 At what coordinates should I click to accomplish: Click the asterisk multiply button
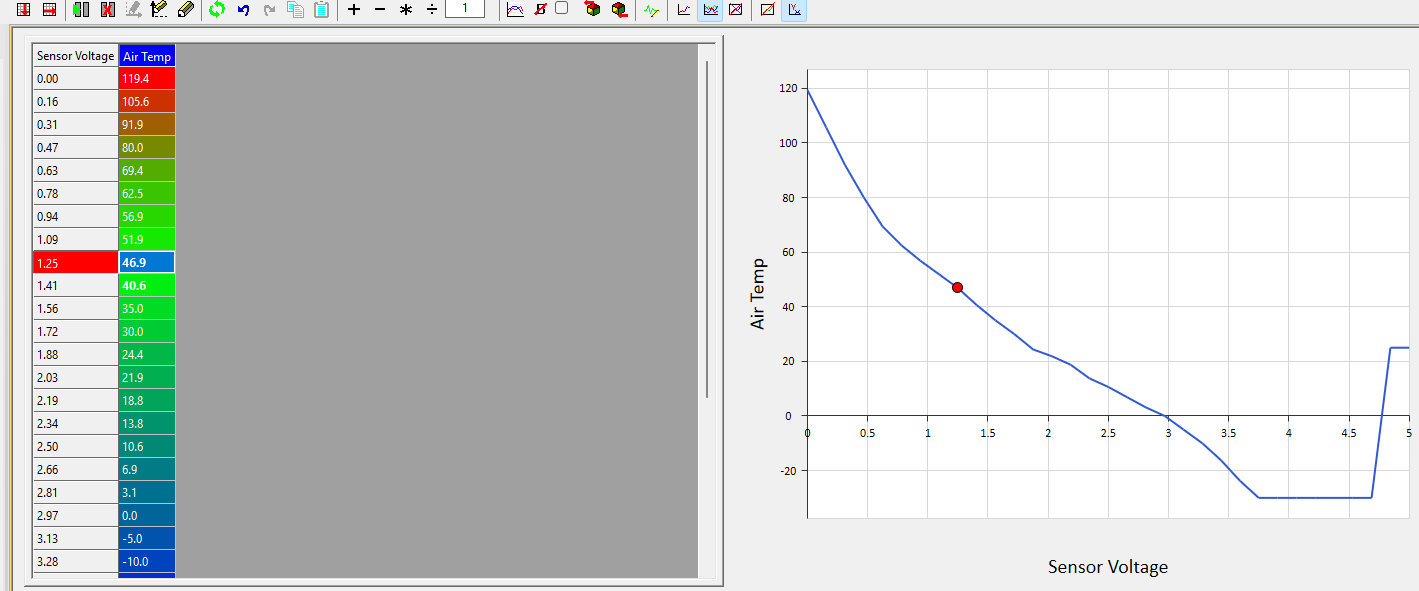(406, 10)
